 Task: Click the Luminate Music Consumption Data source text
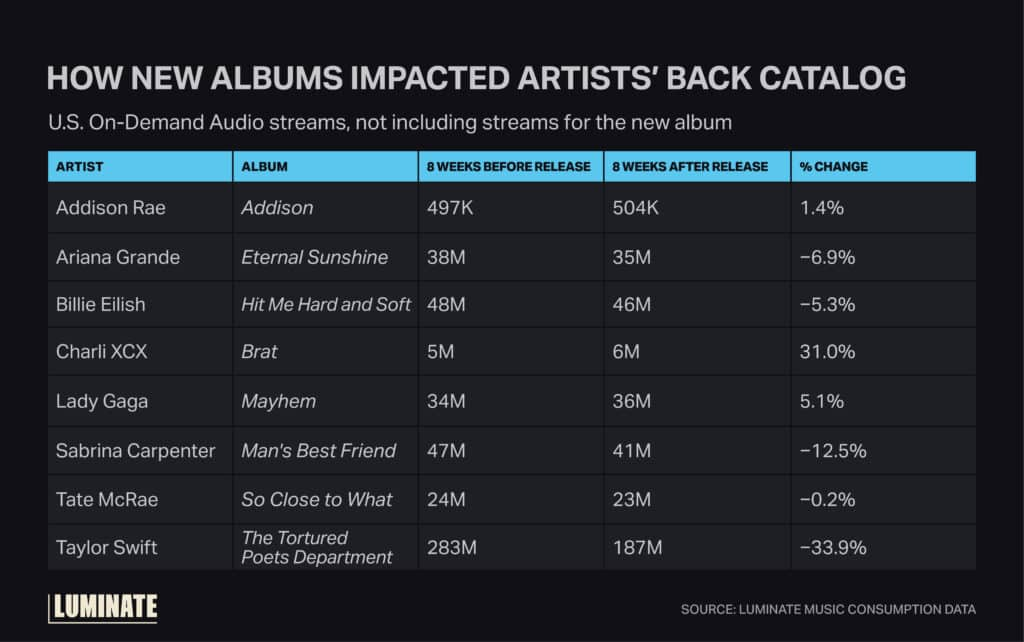coord(828,609)
